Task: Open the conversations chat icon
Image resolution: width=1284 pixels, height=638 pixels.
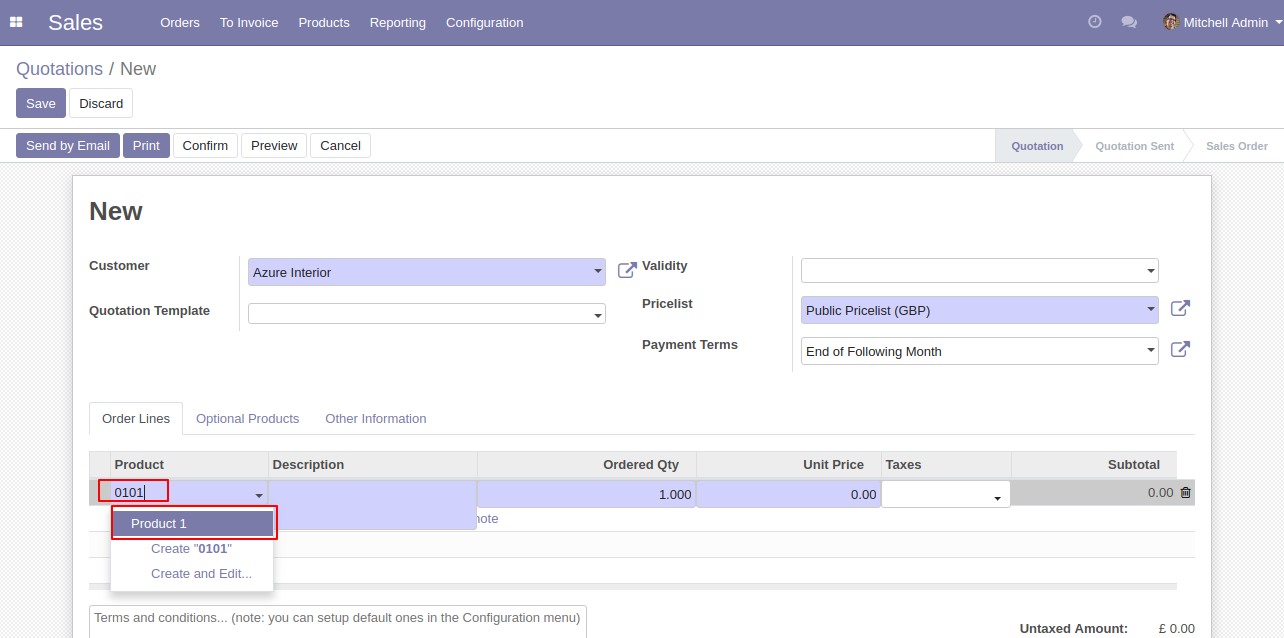Action: pos(1129,22)
